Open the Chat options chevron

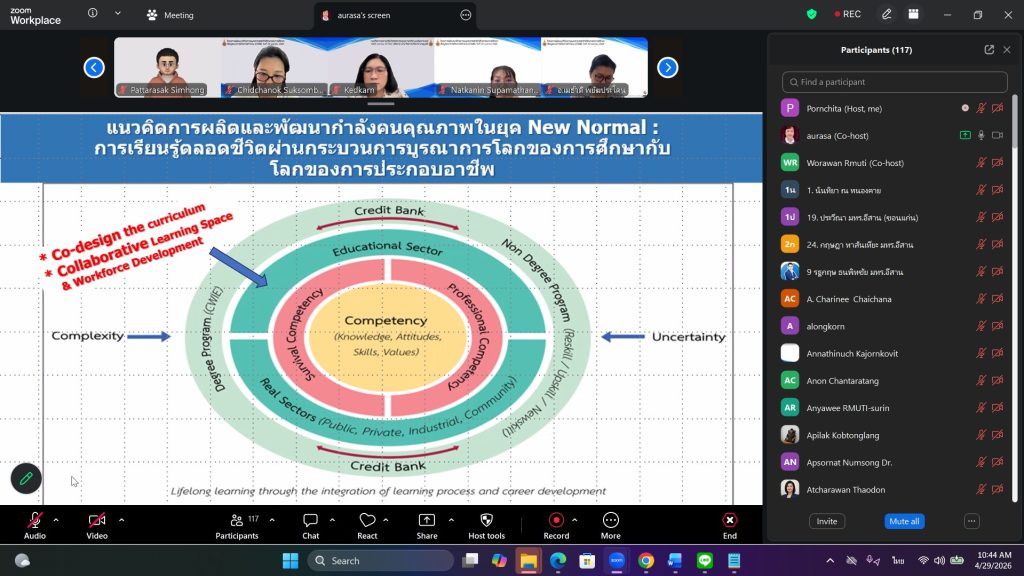[x=334, y=520]
